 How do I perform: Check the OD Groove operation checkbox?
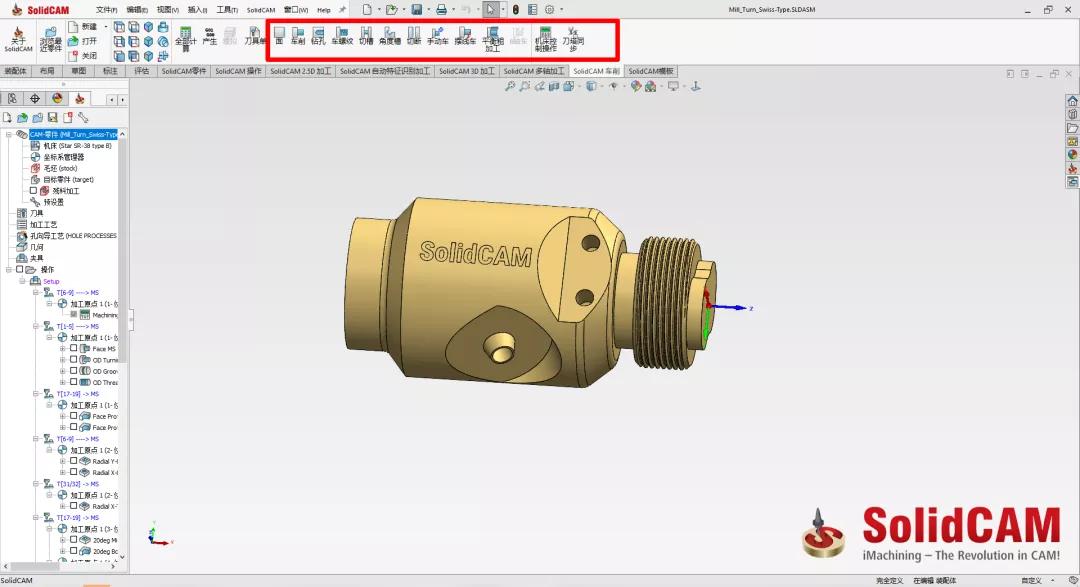(74, 371)
